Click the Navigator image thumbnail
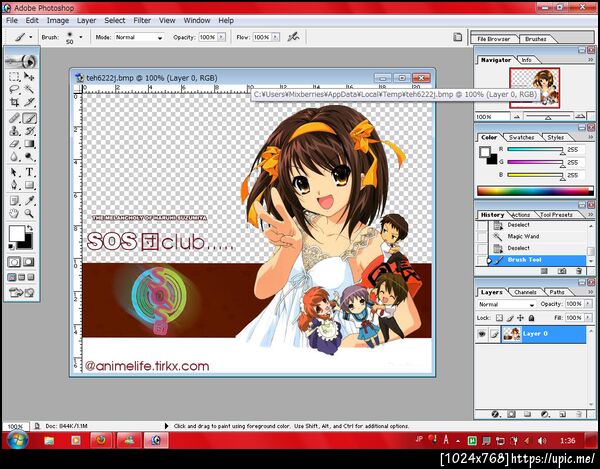The height and width of the screenshot is (469, 600). pos(535,88)
